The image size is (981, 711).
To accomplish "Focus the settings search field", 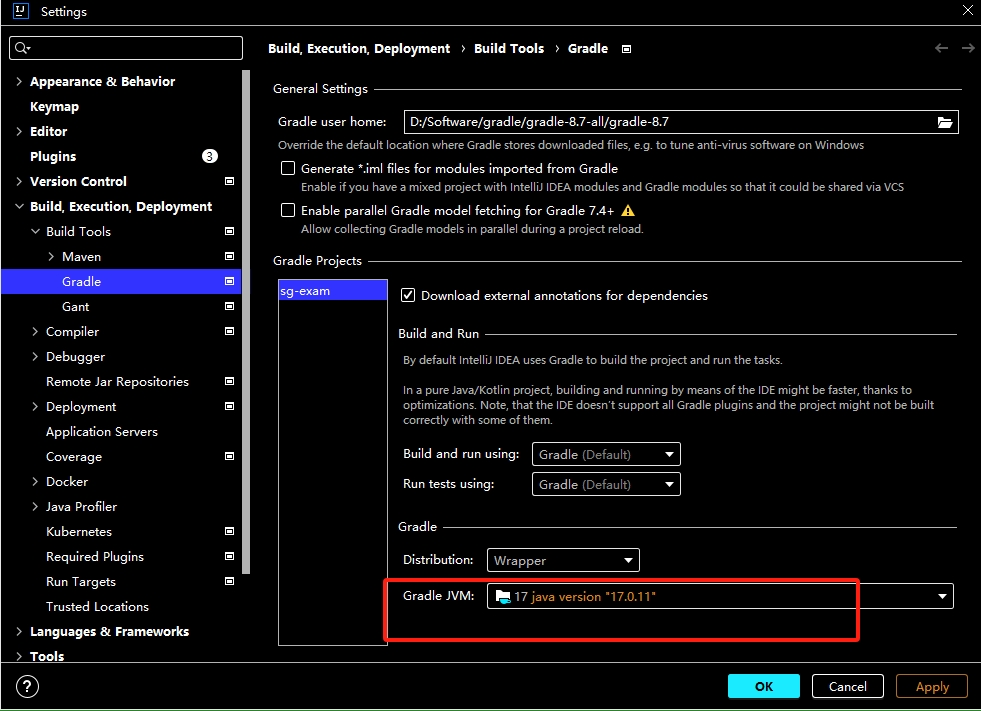I will (x=126, y=48).
